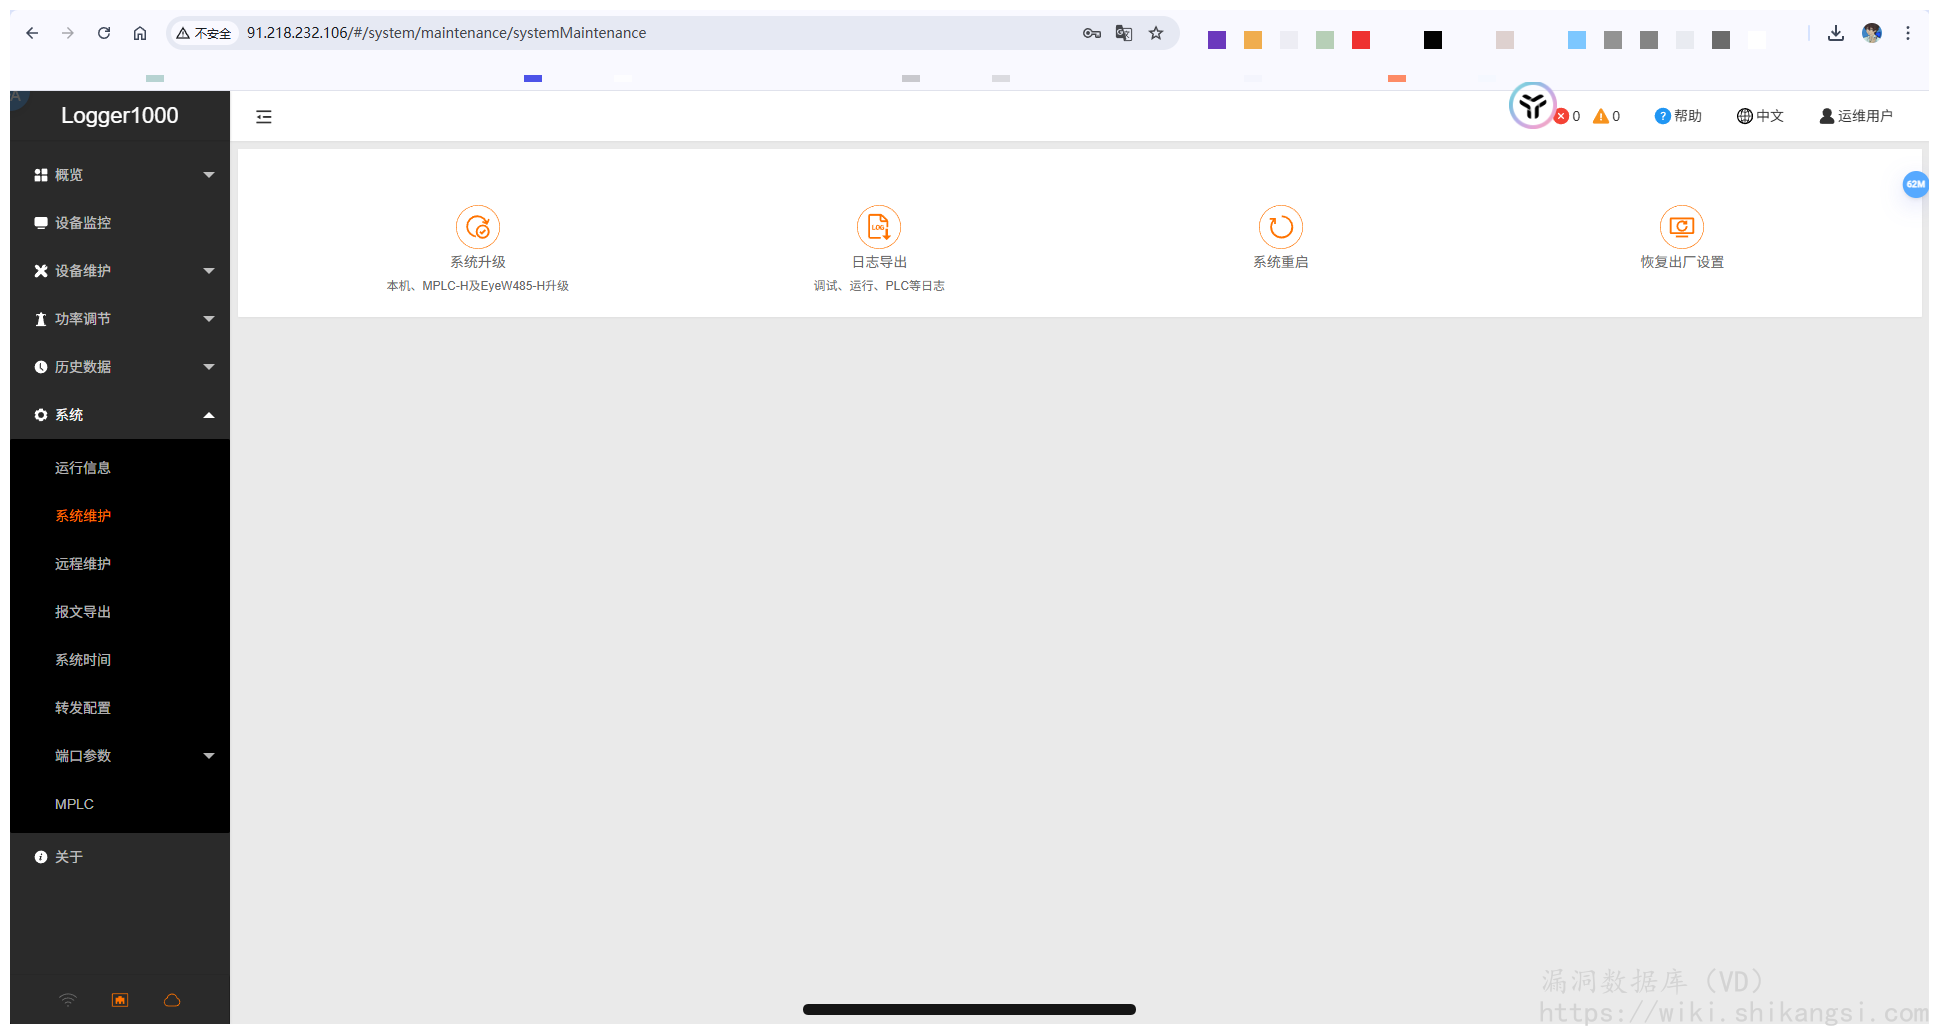Click the 调试、运行、PLC等日志 description
The height and width of the screenshot is (1034, 1939).
coord(879,286)
